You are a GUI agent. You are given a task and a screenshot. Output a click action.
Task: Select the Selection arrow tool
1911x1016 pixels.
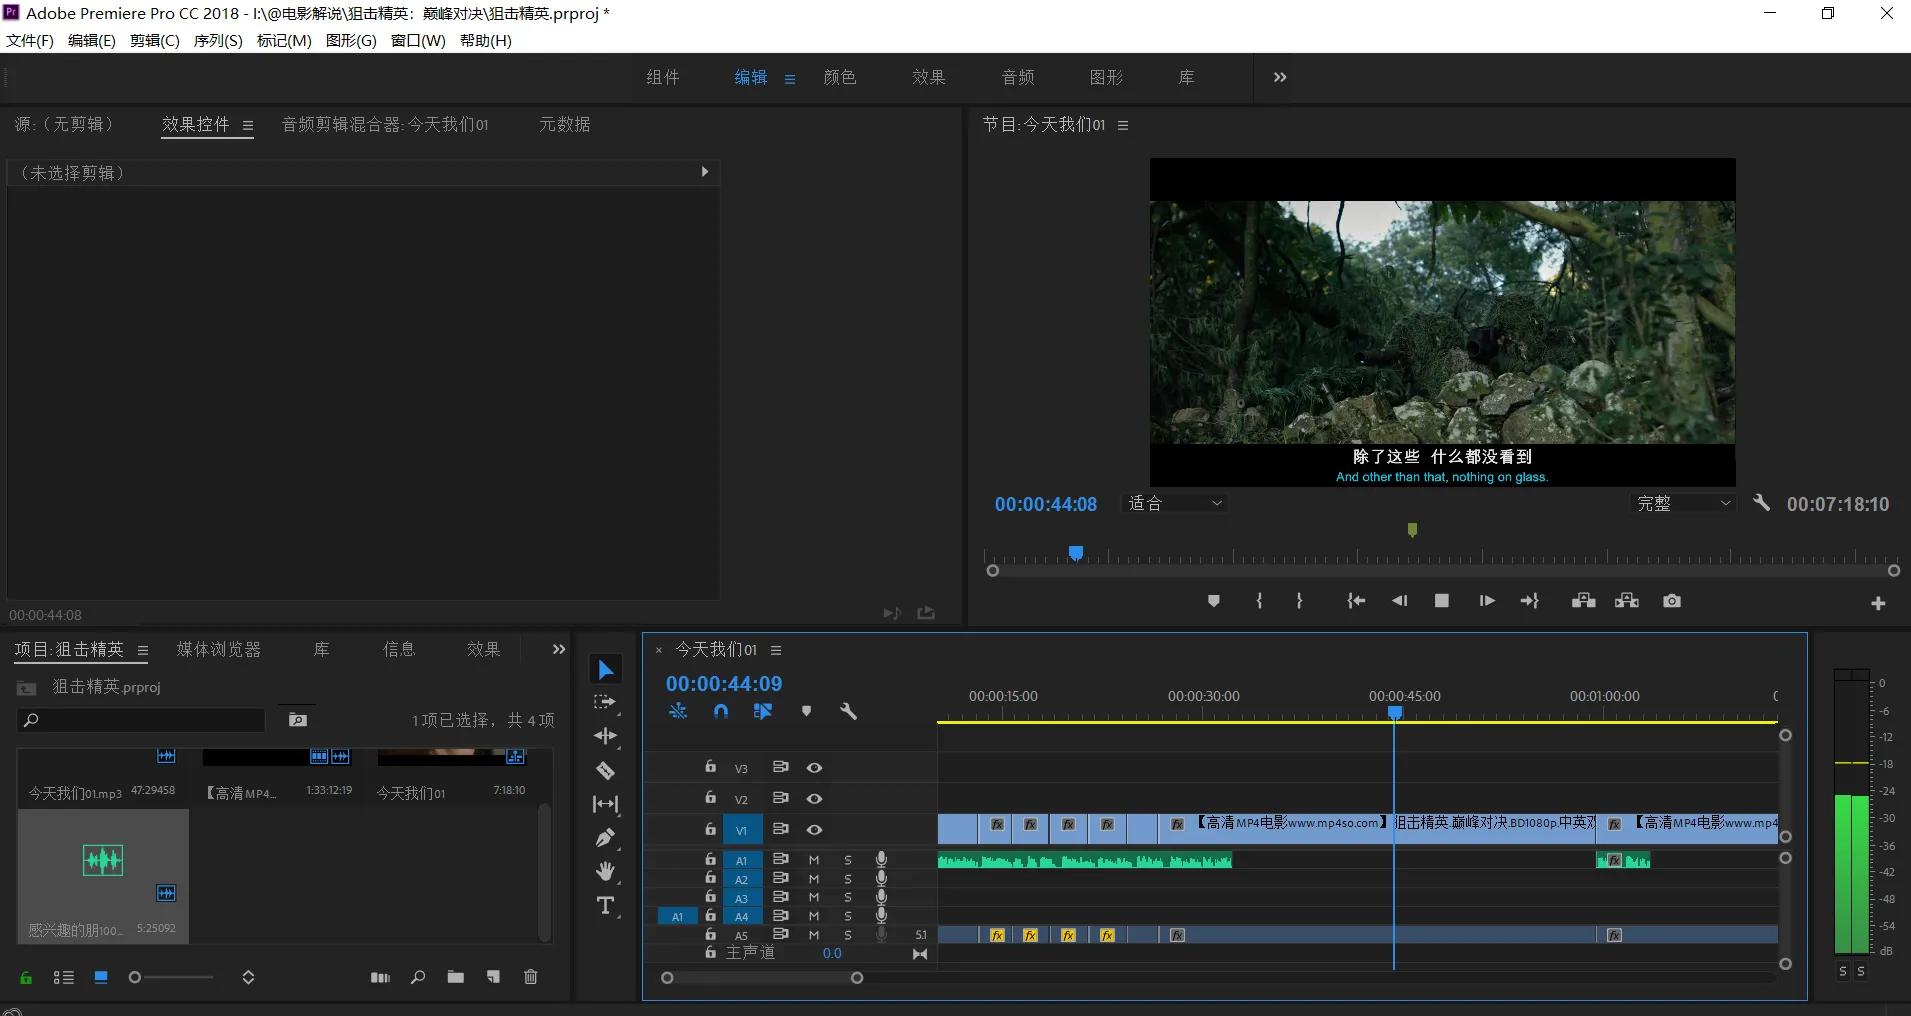[605, 669]
